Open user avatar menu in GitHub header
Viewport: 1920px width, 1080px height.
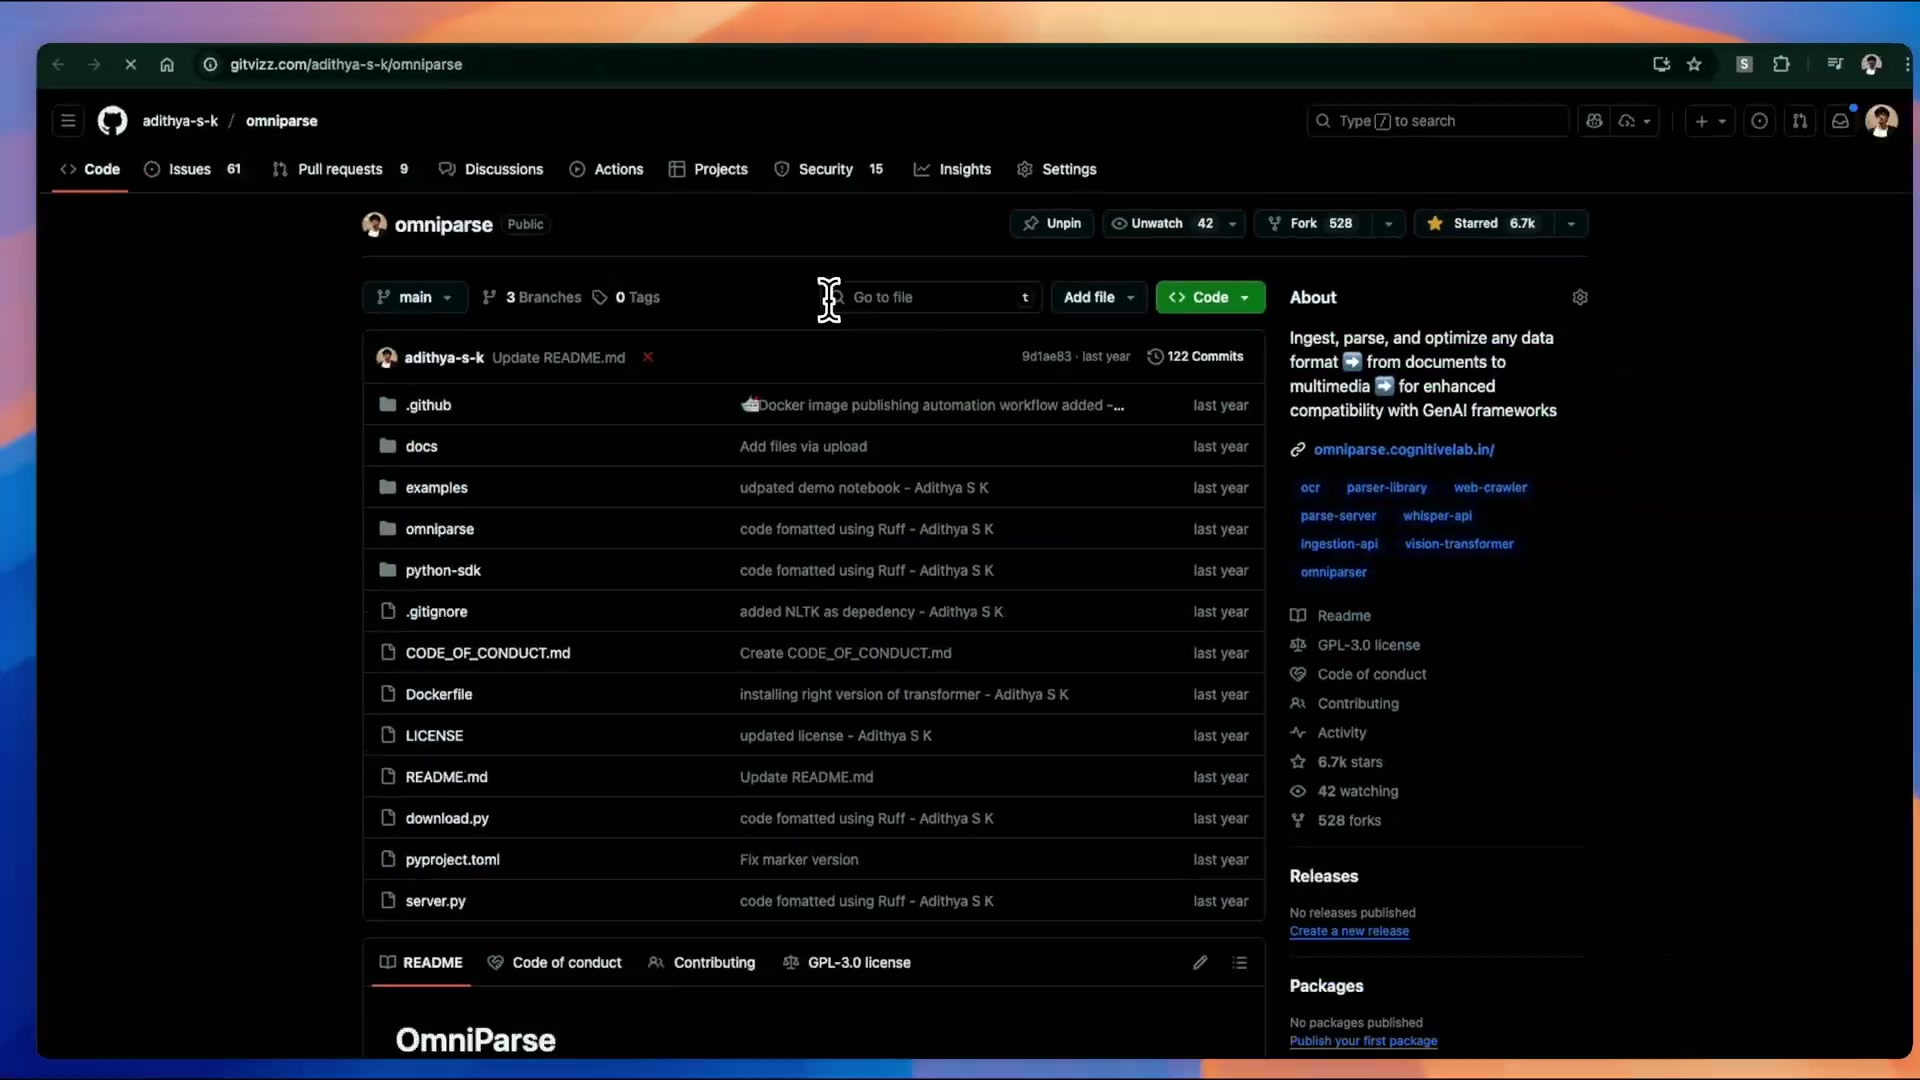pos(1881,121)
